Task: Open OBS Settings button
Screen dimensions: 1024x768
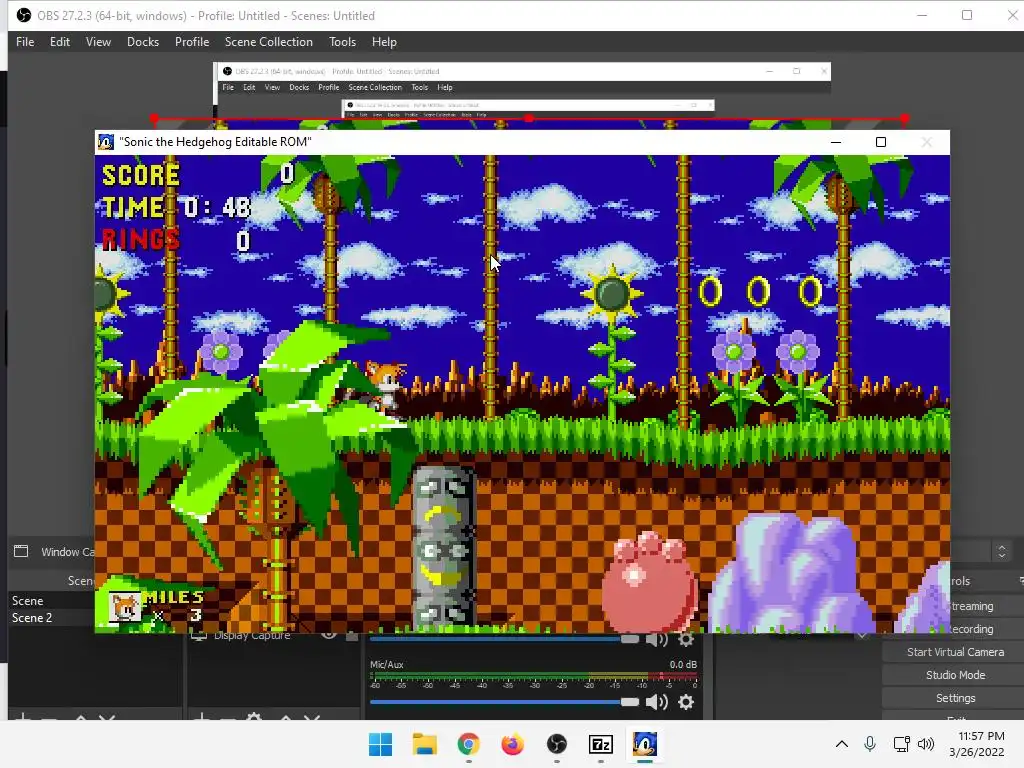Action: coord(955,697)
